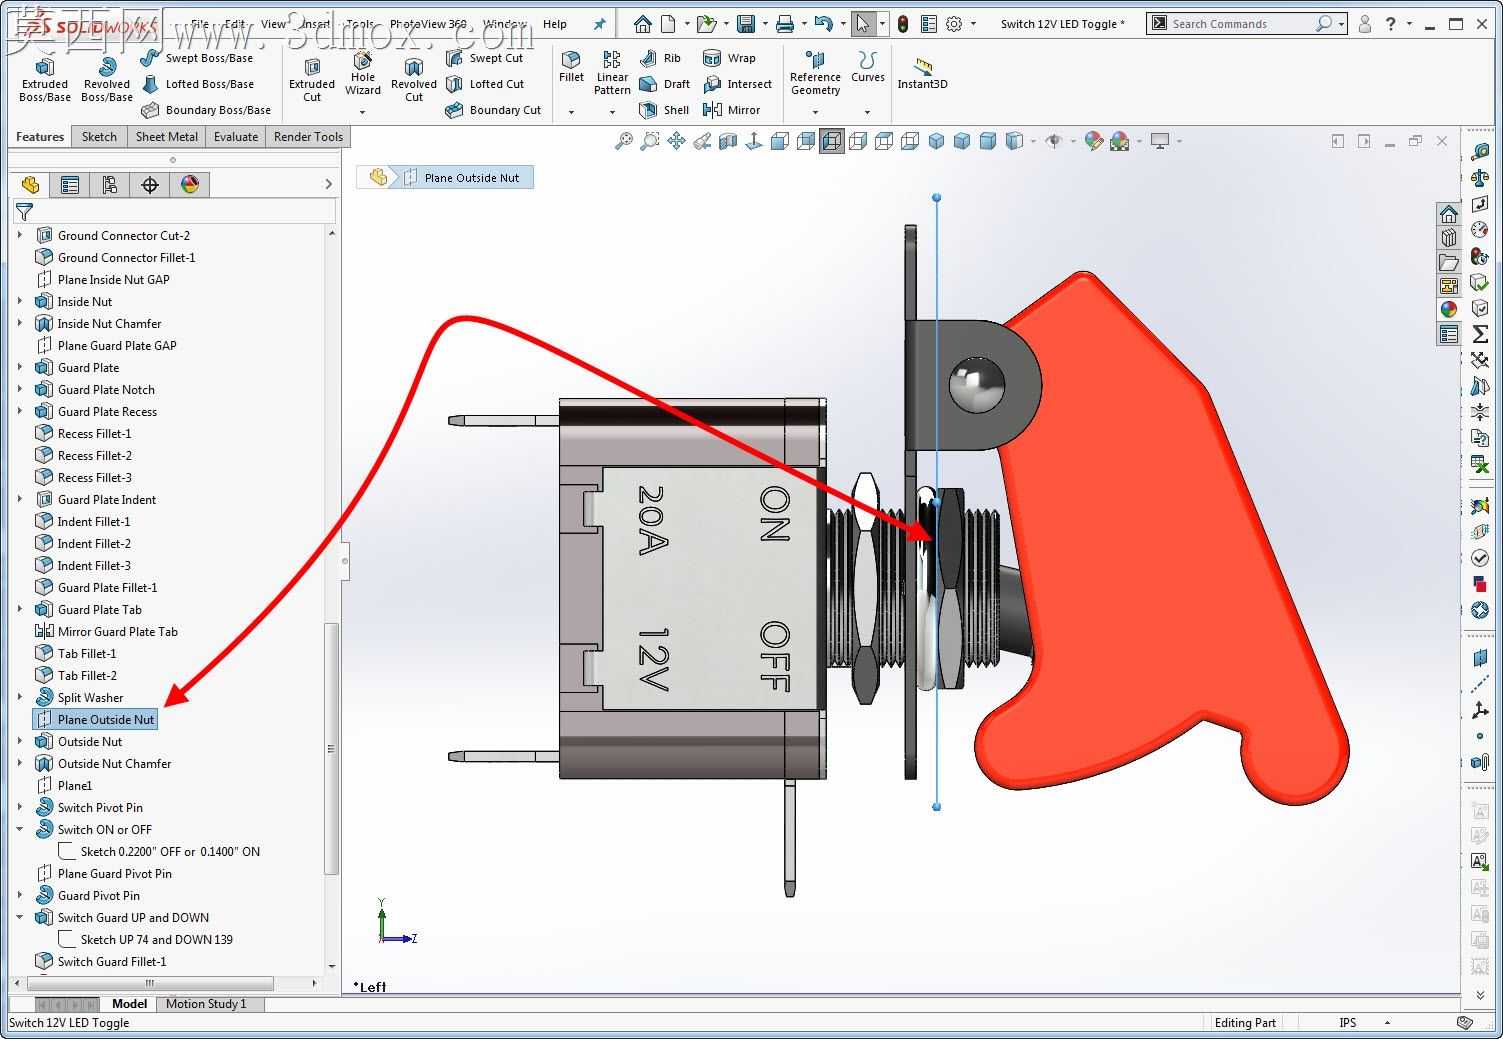This screenshot has height=1039, width=1503.
Task: Expand the Split Washer feature
Action: [x=20, y=697]
